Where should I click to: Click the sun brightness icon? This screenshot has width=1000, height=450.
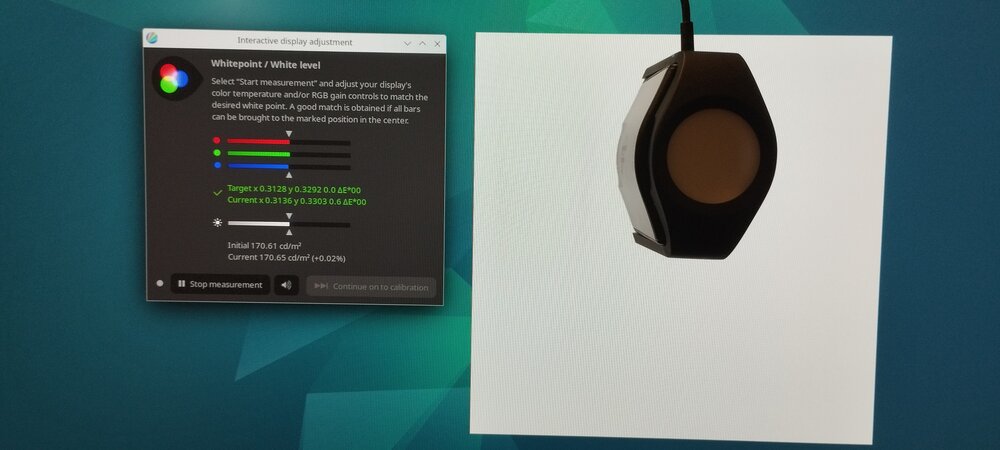pos(218,223)
